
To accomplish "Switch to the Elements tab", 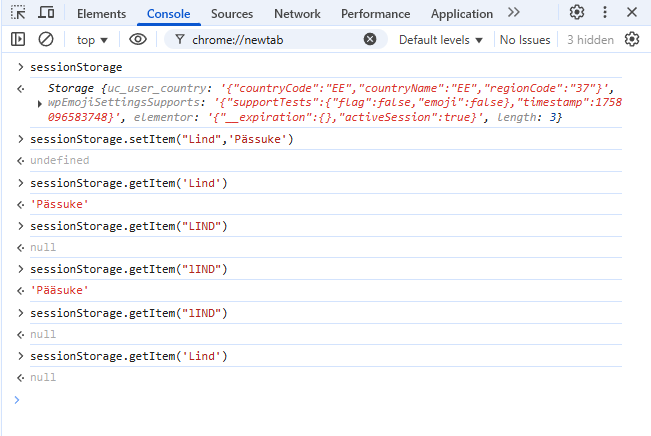I will tap(101, 14).
